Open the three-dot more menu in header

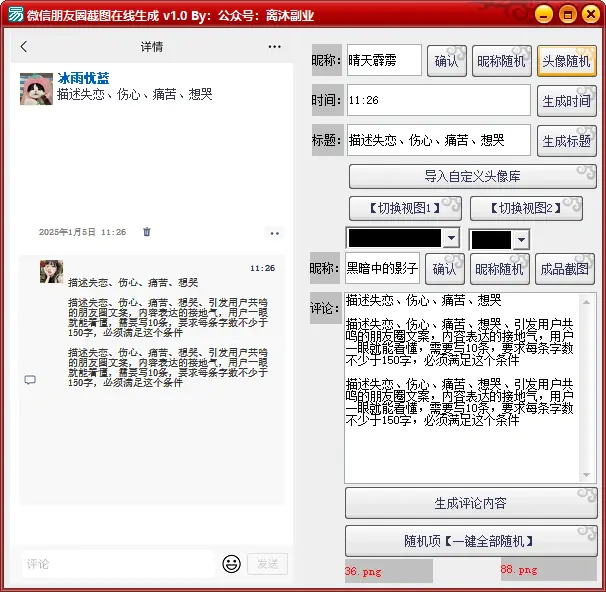[275, 47]
